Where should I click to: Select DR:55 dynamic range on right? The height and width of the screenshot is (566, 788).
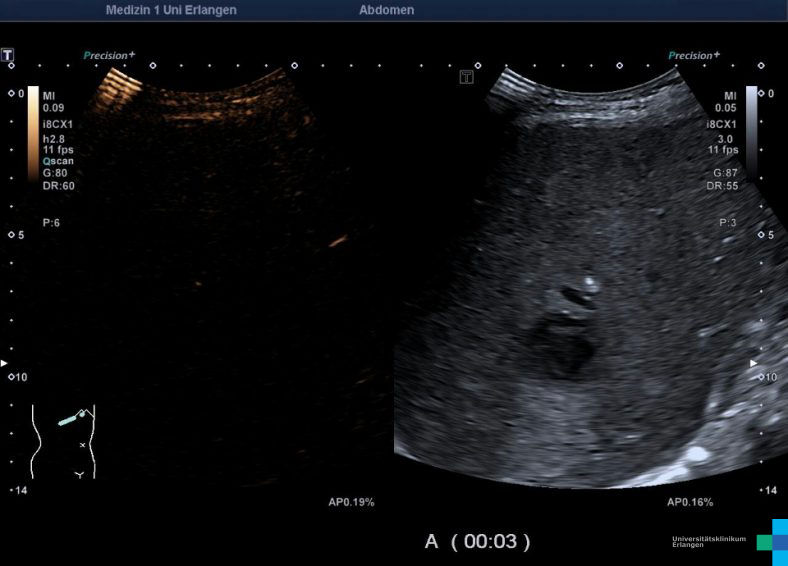click(x=723, y=186)
